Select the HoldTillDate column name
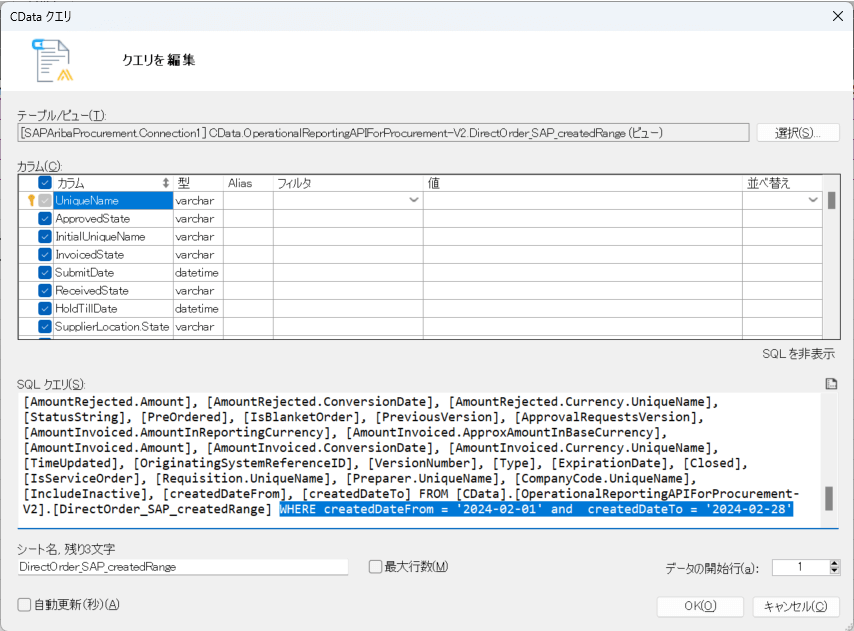The width and height of the screenshot is (854, 631). point(87,308)
